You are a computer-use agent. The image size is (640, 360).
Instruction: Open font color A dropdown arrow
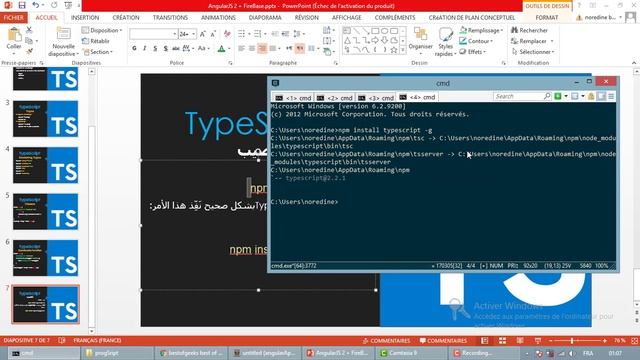[x=229, y=49]
